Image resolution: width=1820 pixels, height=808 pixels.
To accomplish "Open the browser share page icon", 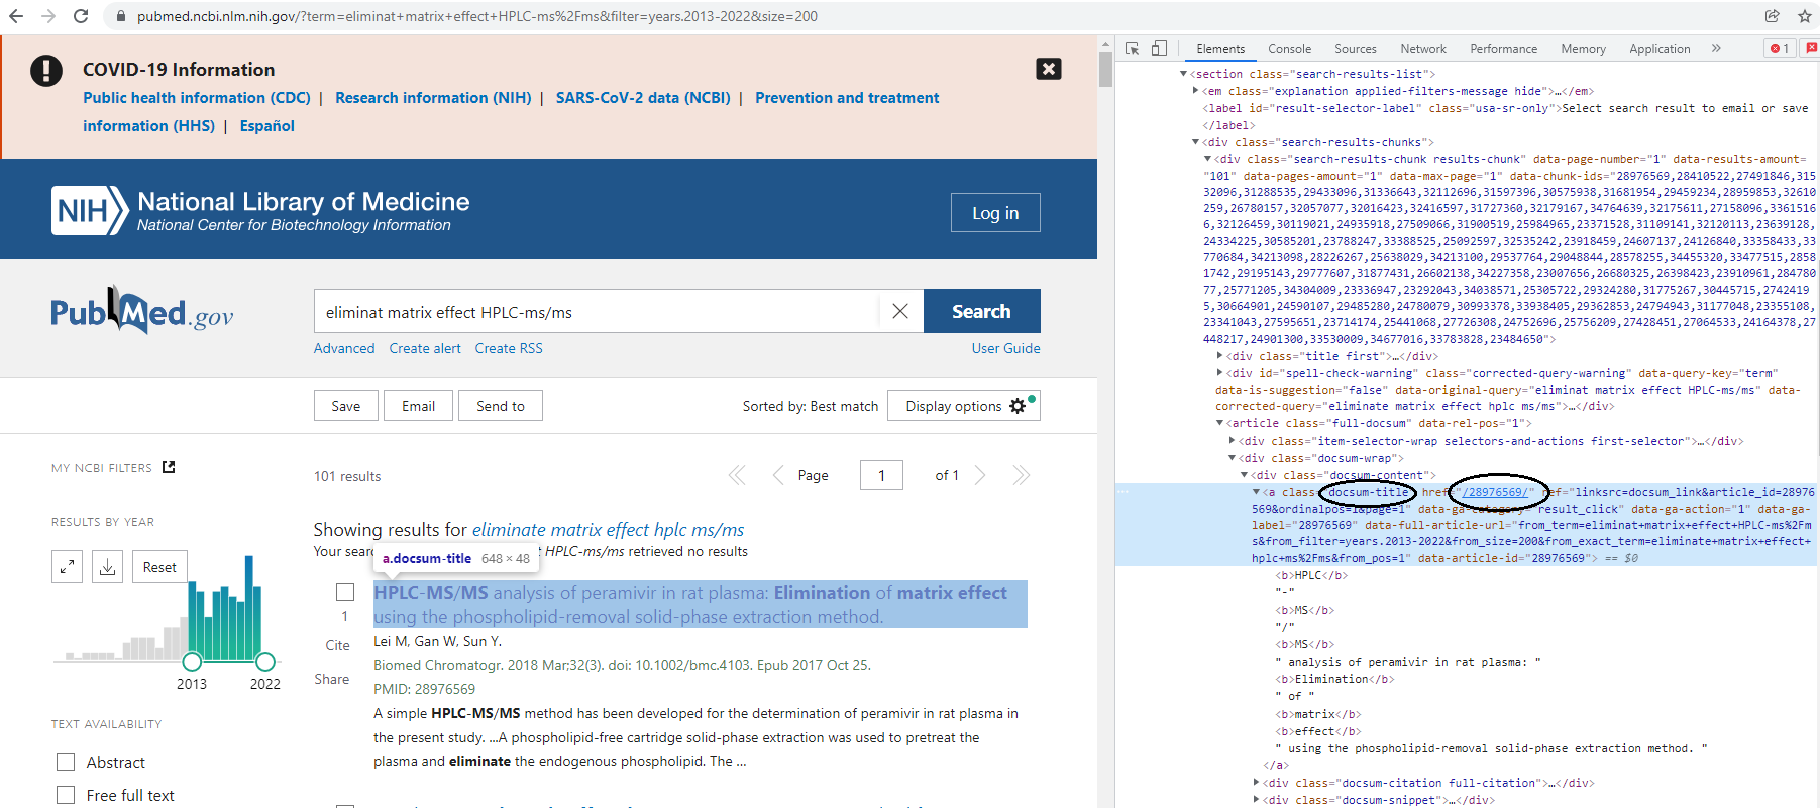I will (x=1772, y=16).
